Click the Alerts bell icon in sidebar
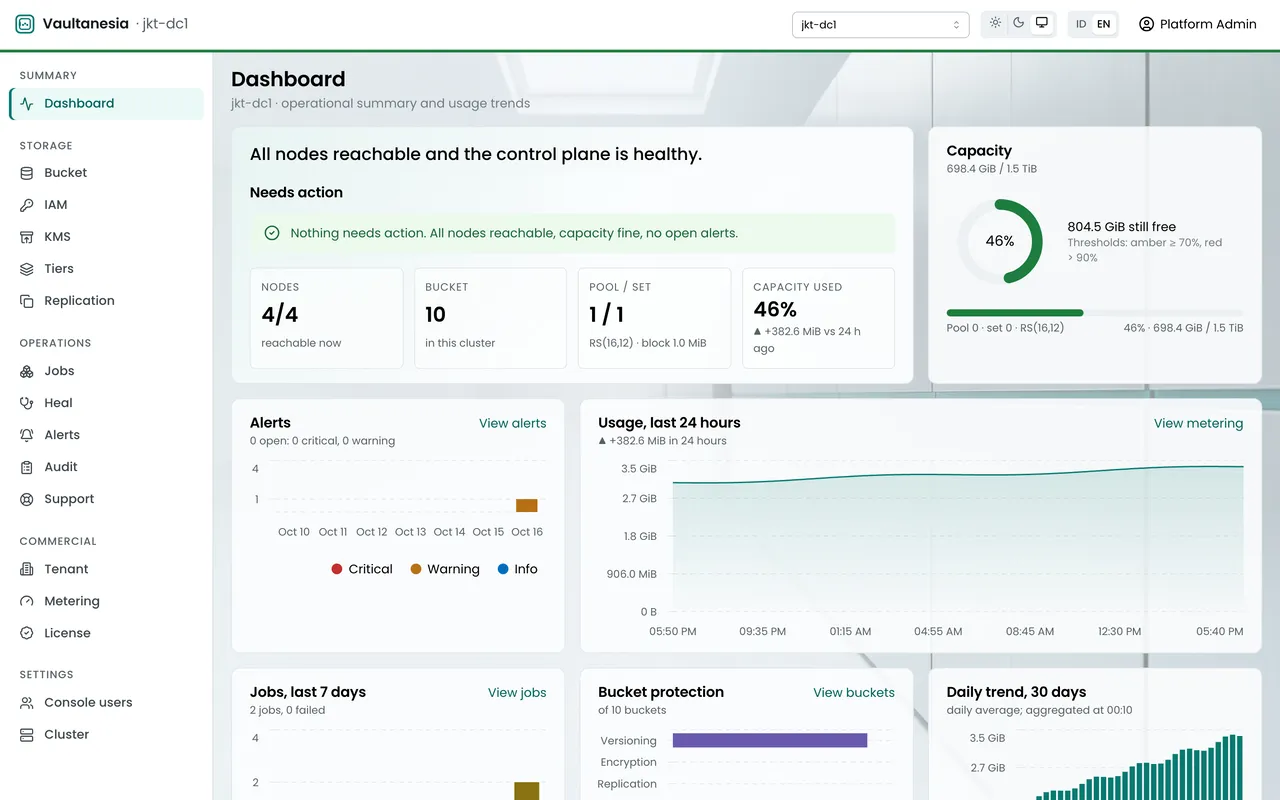Screen dimensions: 1280x800 [27, 435]
